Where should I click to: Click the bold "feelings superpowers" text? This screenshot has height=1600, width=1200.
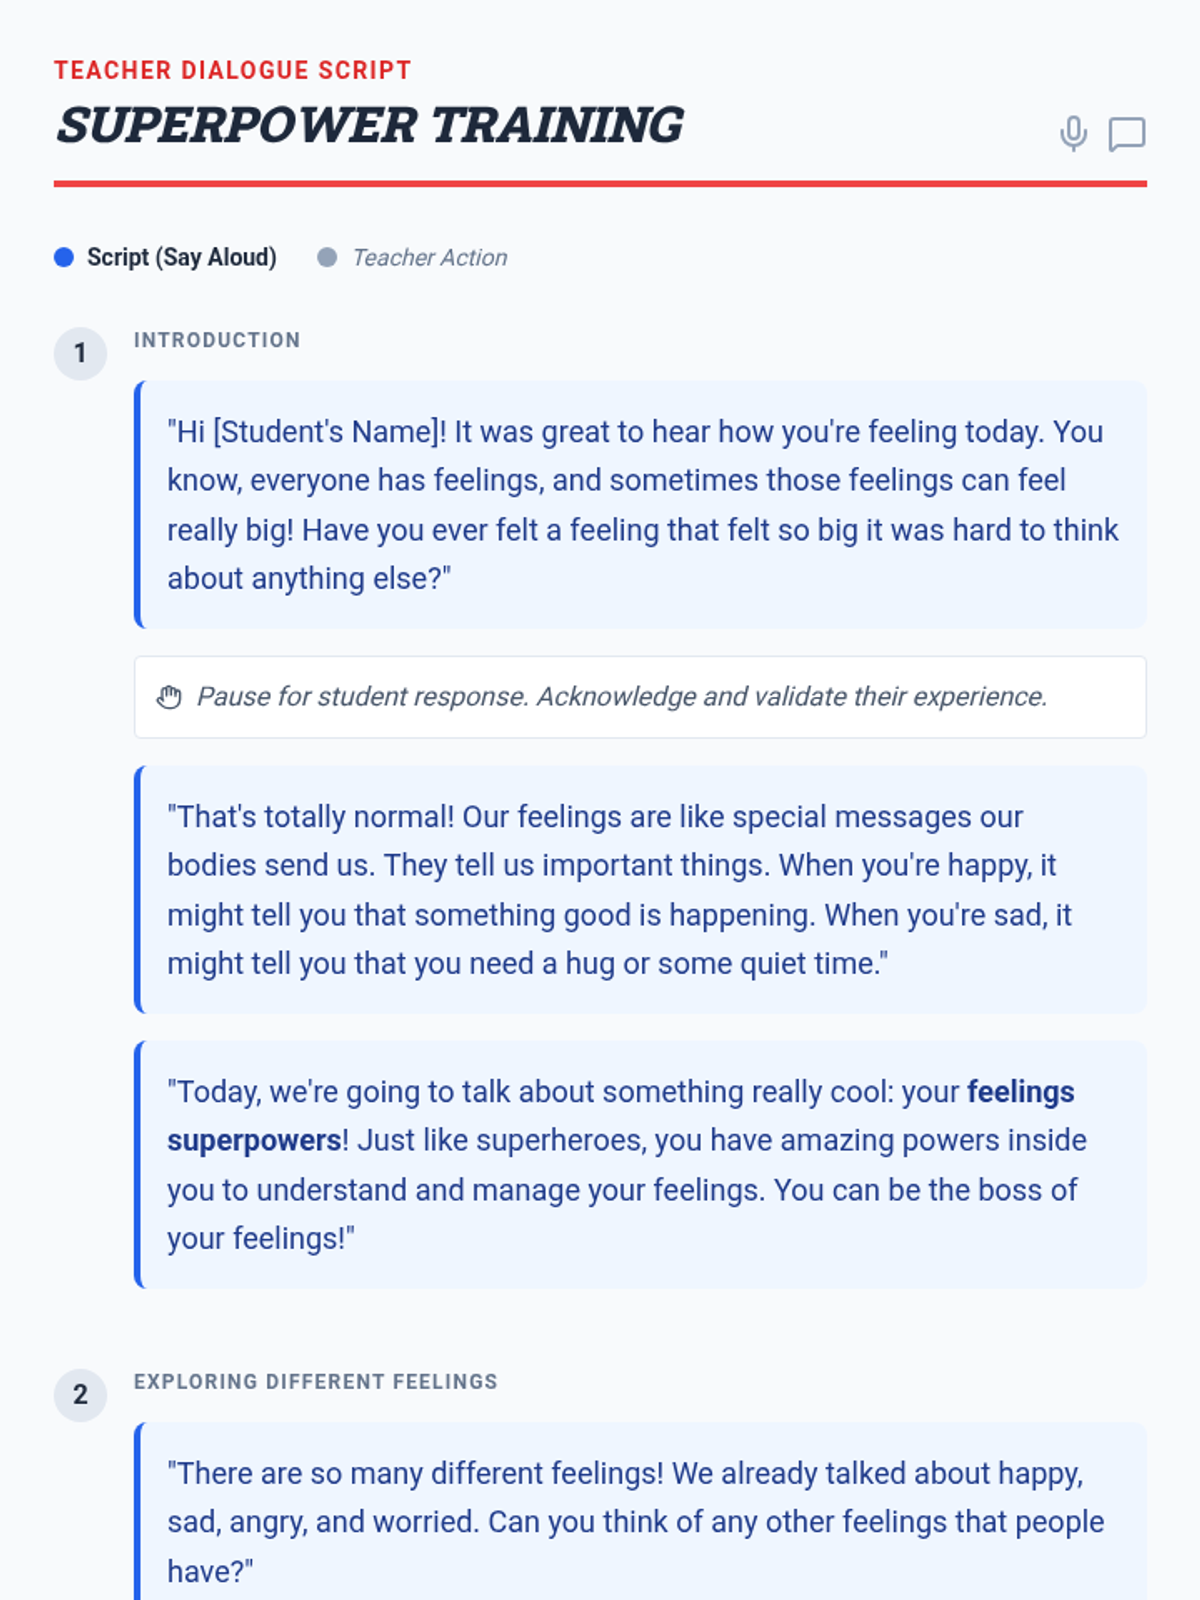(1020, 1092)
